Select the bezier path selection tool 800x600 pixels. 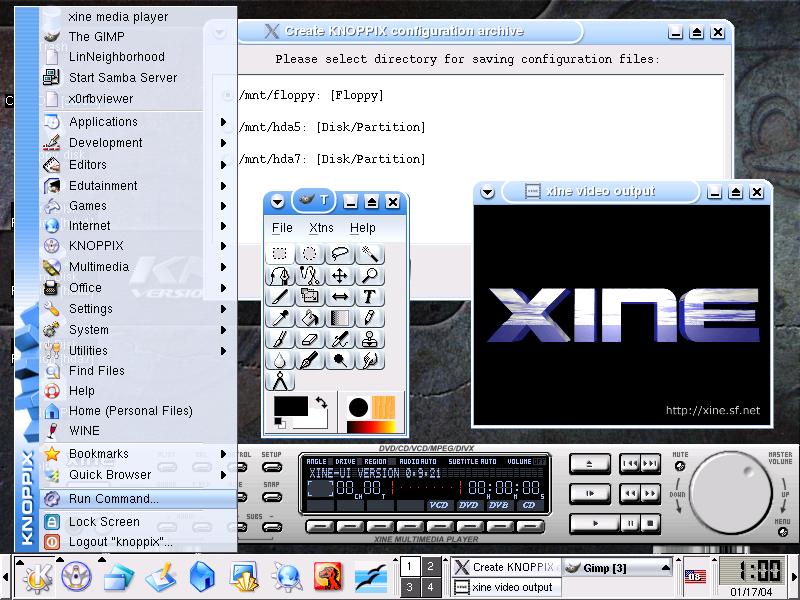tap(280, 276)
